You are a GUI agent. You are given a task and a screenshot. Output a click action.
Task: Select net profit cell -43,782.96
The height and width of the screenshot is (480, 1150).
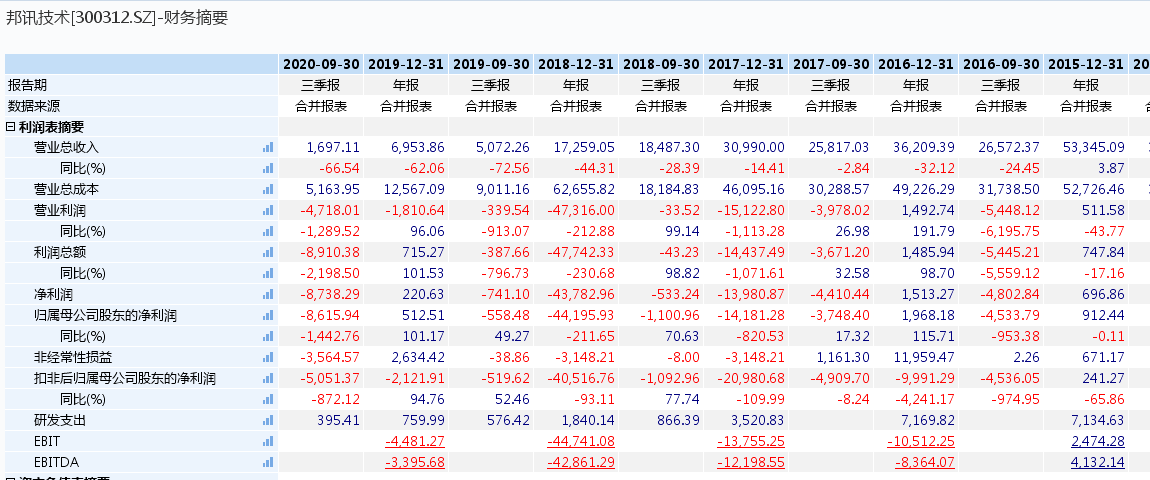(x=576, y=295)
